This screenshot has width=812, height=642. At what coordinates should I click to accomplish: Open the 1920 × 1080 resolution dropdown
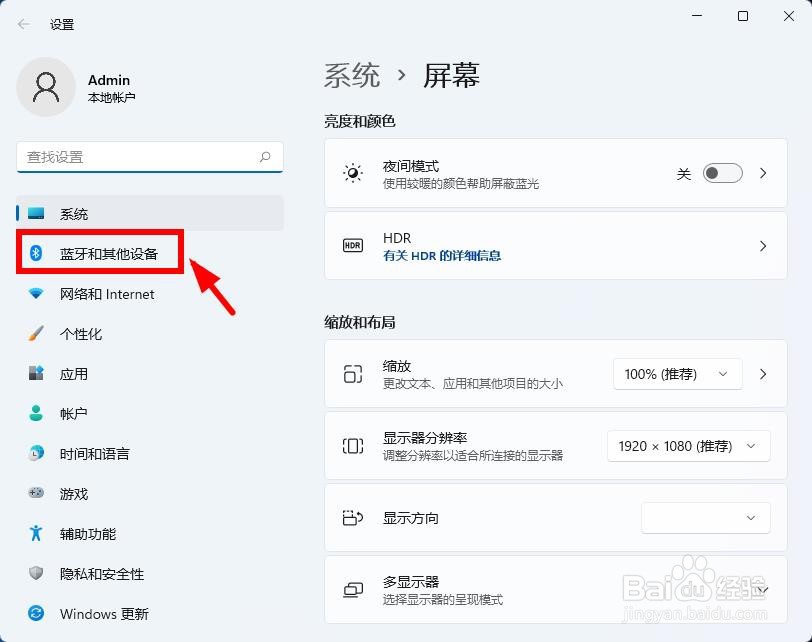click(x=689, y=446)
